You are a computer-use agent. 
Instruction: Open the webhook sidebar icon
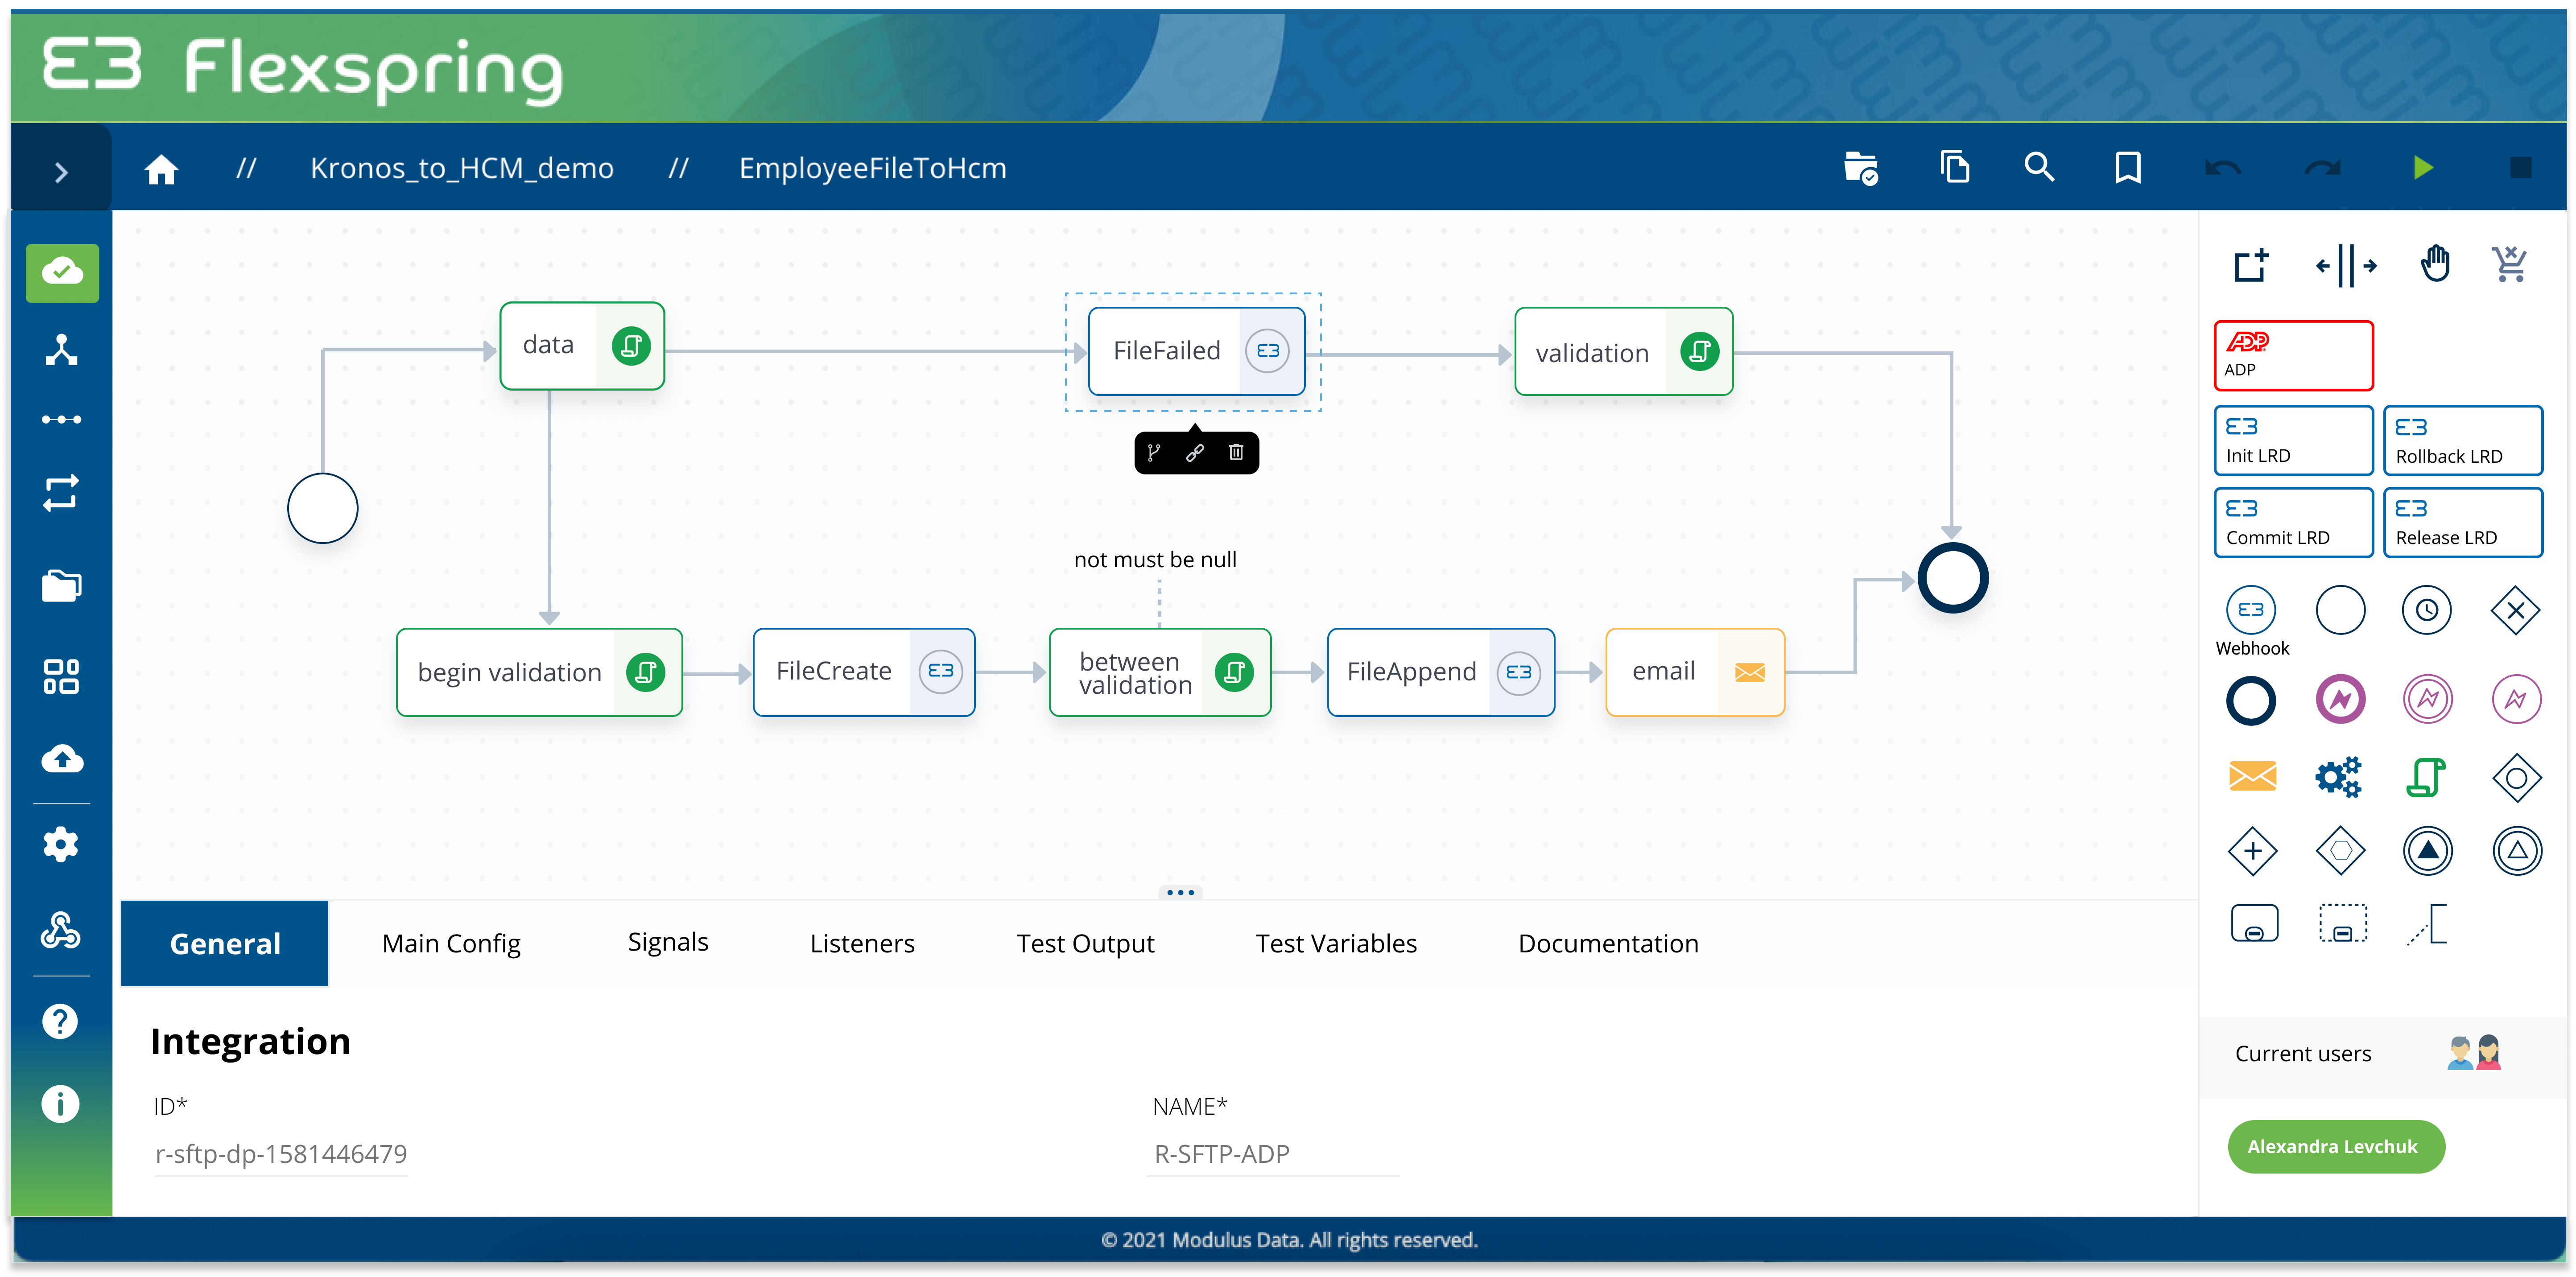click(x=61, y=930)
